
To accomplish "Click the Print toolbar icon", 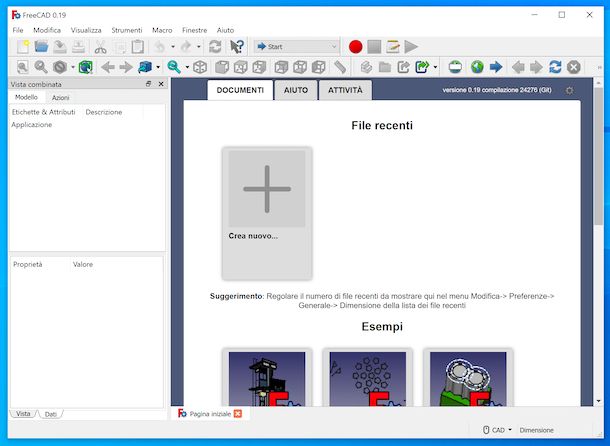I will (78, 47).
